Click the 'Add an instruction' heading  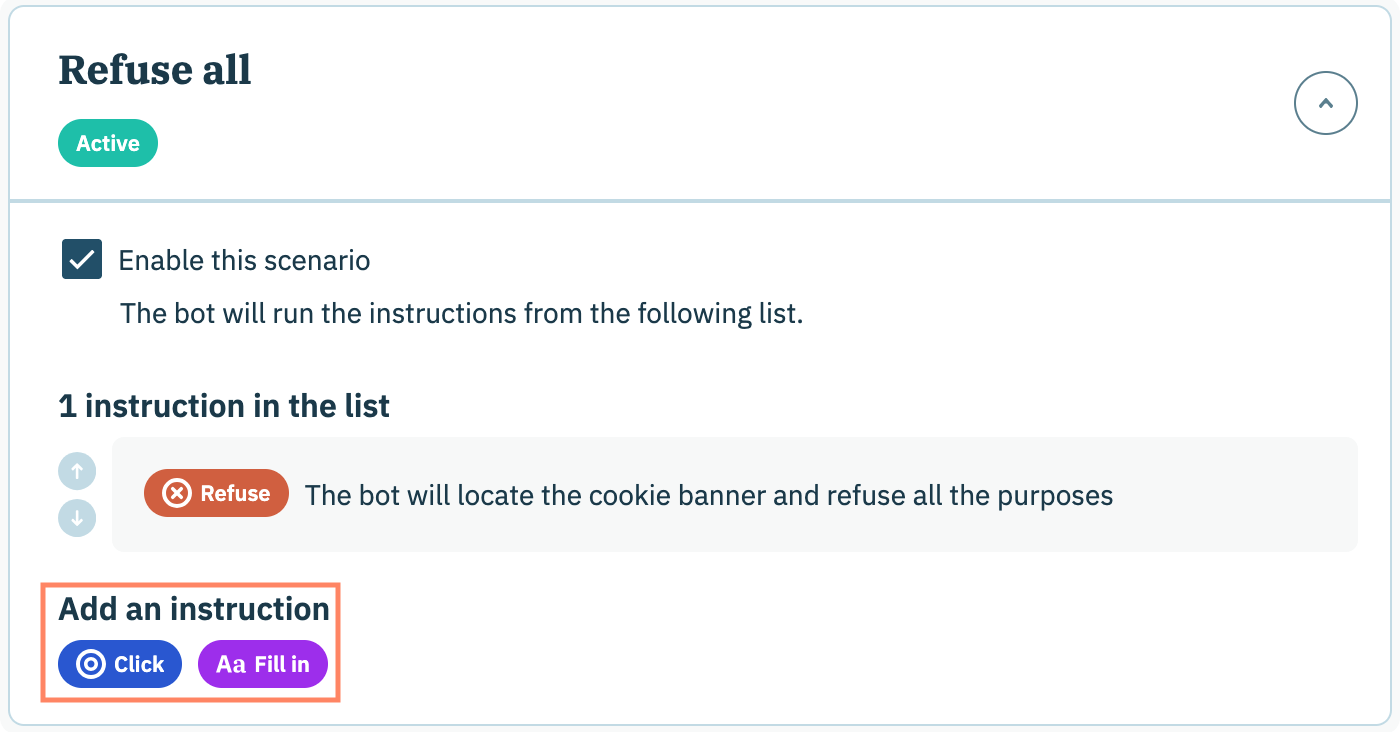pos(194,609)
